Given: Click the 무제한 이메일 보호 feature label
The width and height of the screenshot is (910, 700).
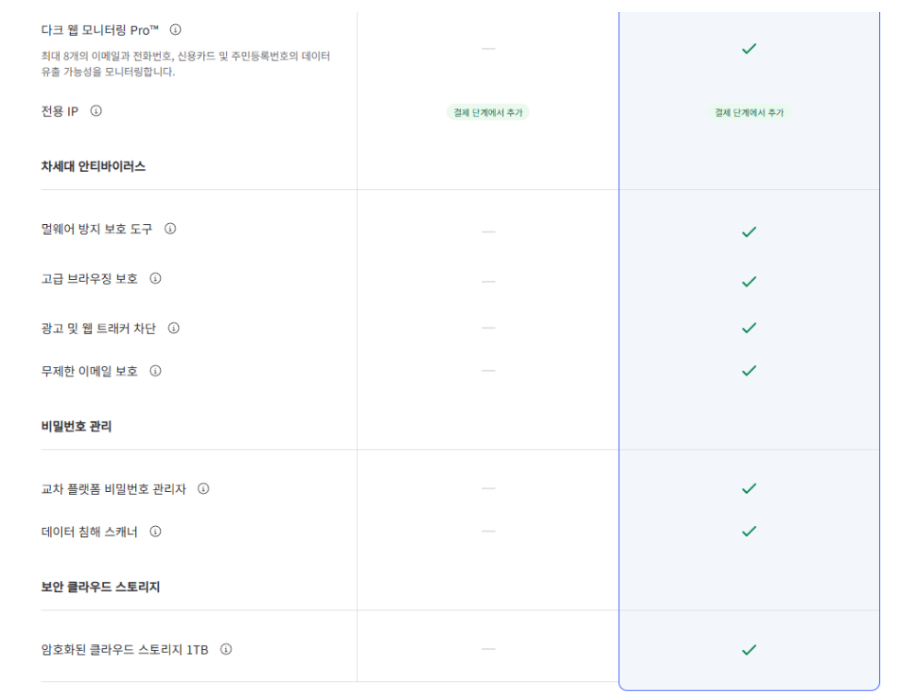Looking at the screenshot, I should point(89,371).
